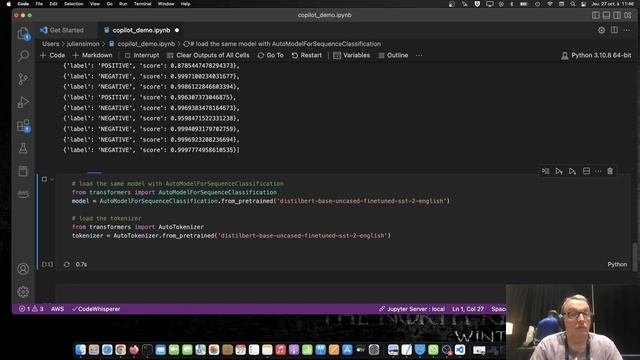Open the Terminal menu
640x360 pixels.
142,4
